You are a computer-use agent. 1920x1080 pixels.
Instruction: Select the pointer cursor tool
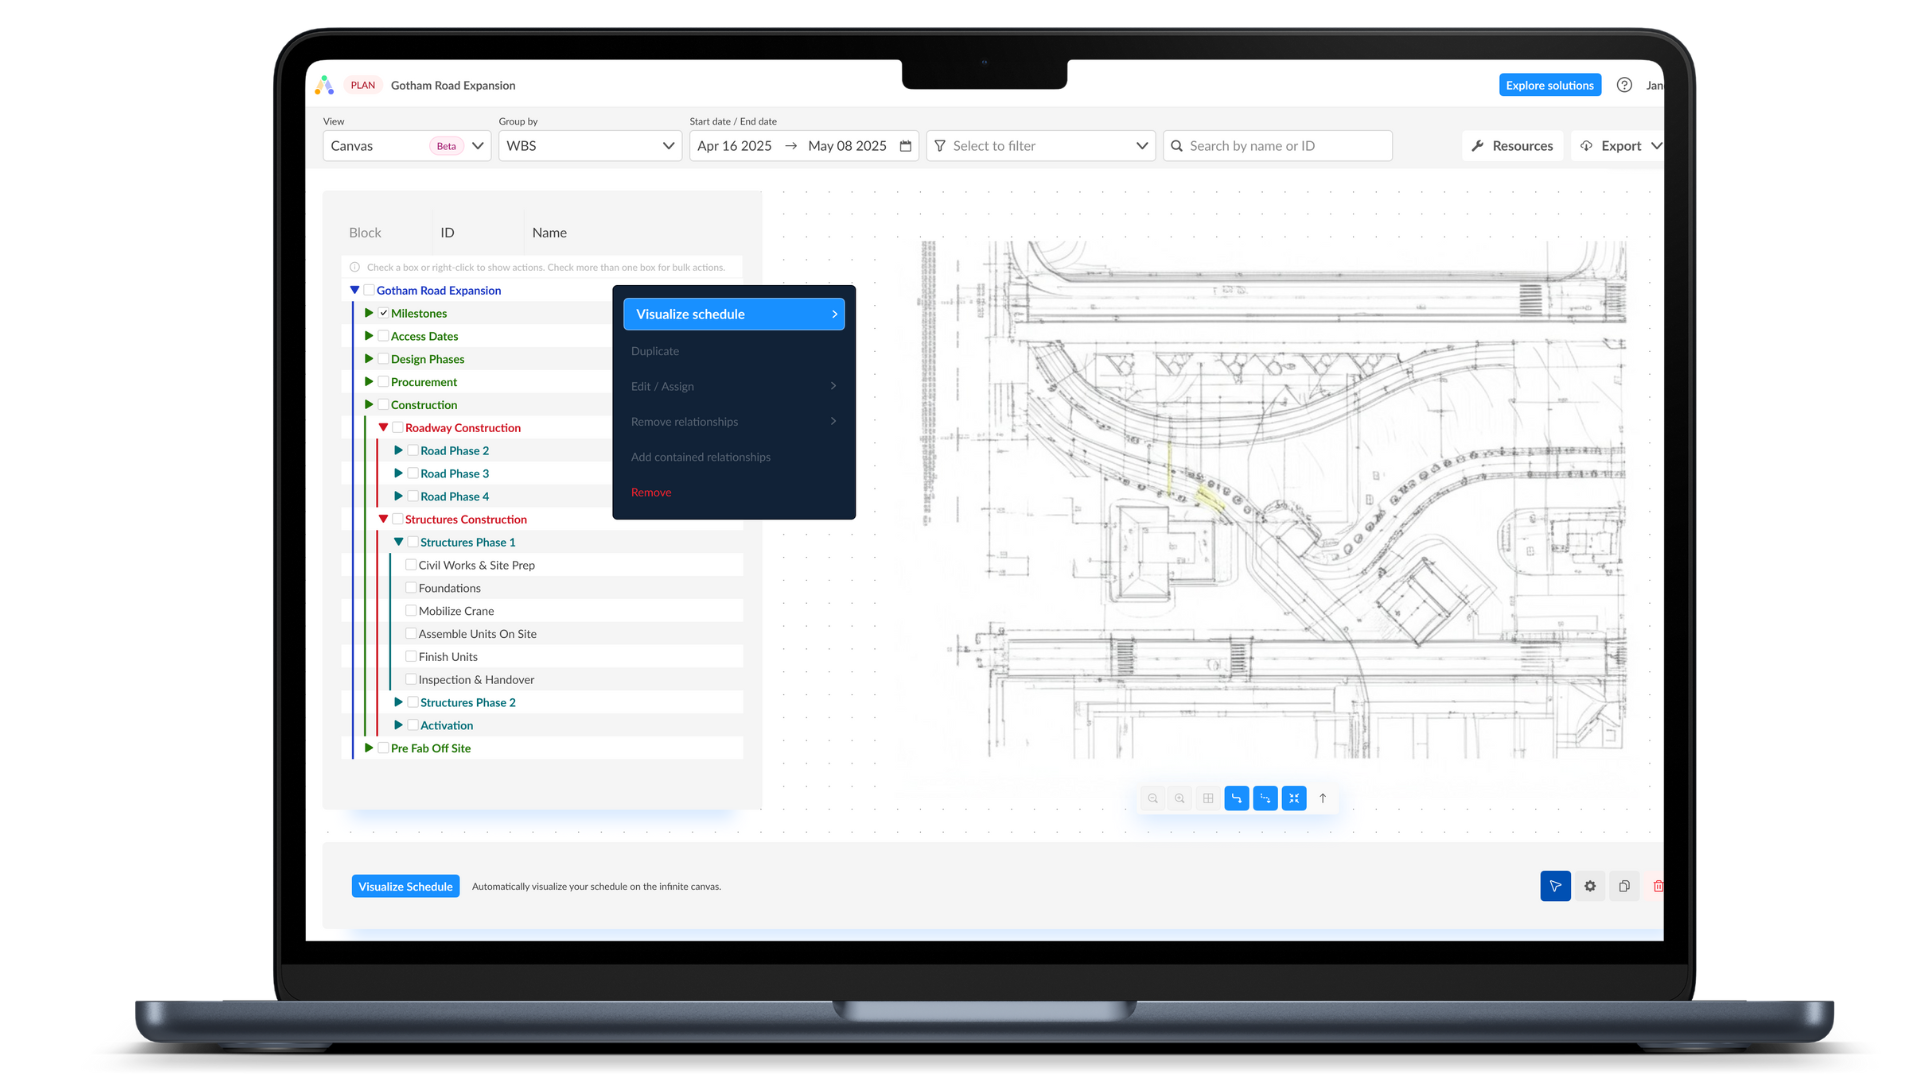click(1555, 886)
